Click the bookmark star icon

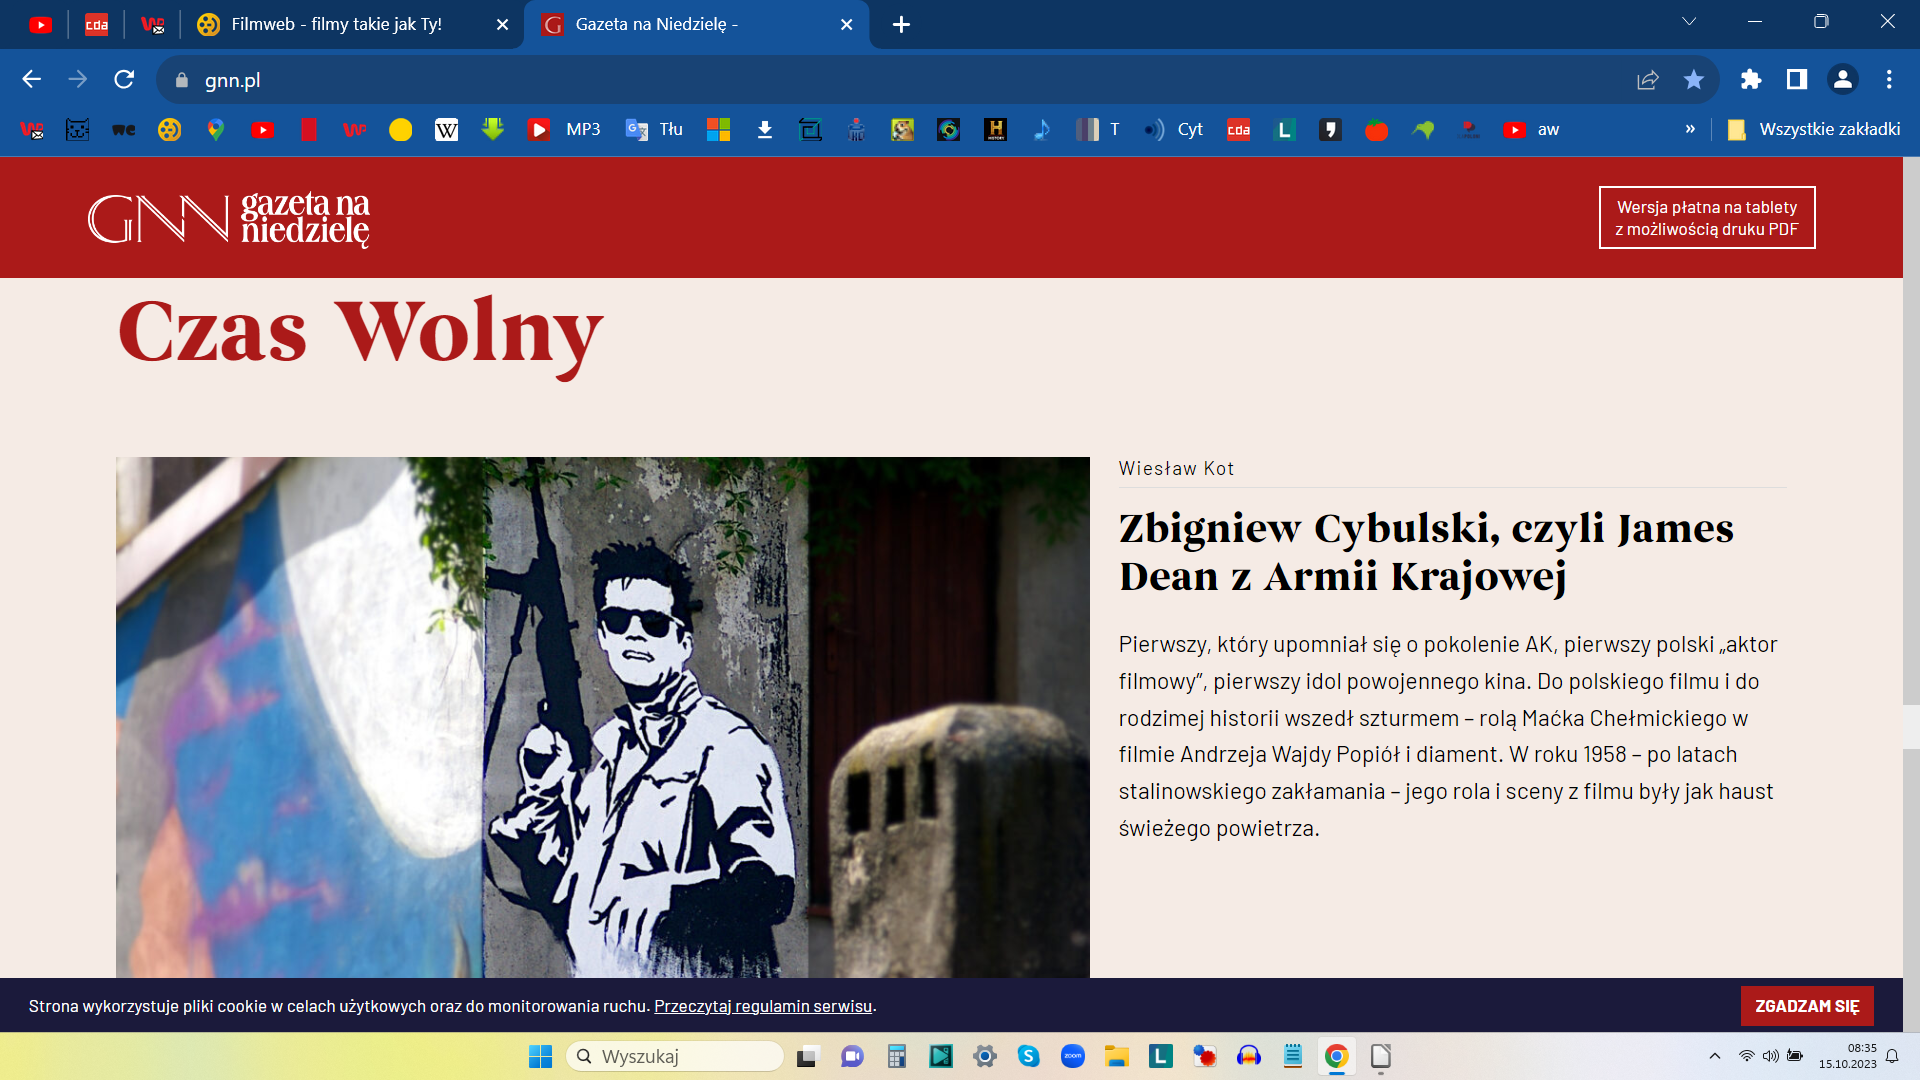[x=1693, y=80]
